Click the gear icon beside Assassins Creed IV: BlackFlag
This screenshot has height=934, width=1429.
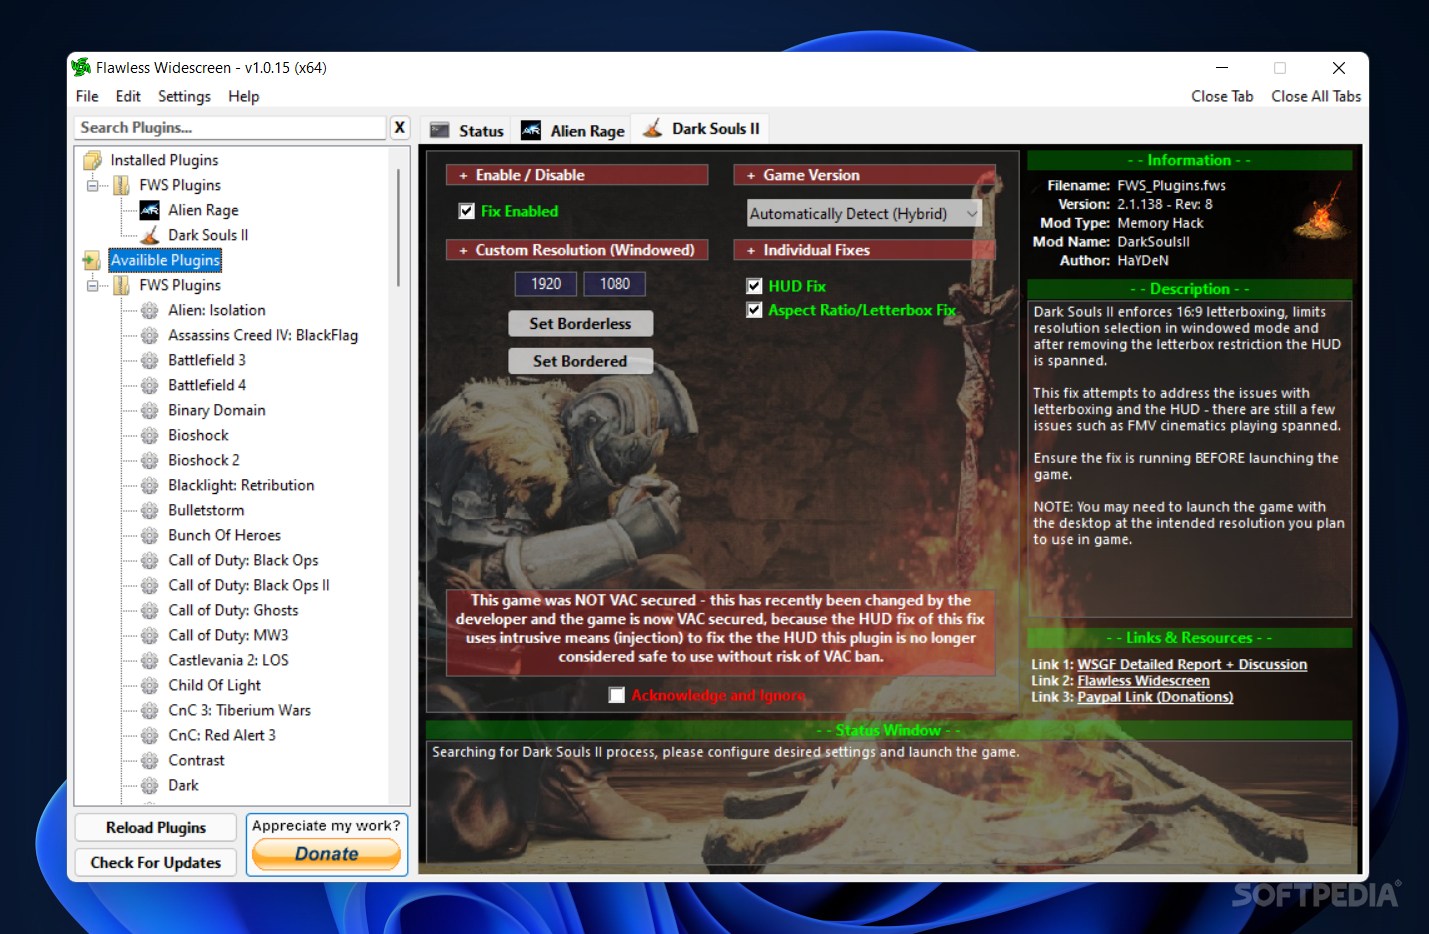tap(149, 335)
